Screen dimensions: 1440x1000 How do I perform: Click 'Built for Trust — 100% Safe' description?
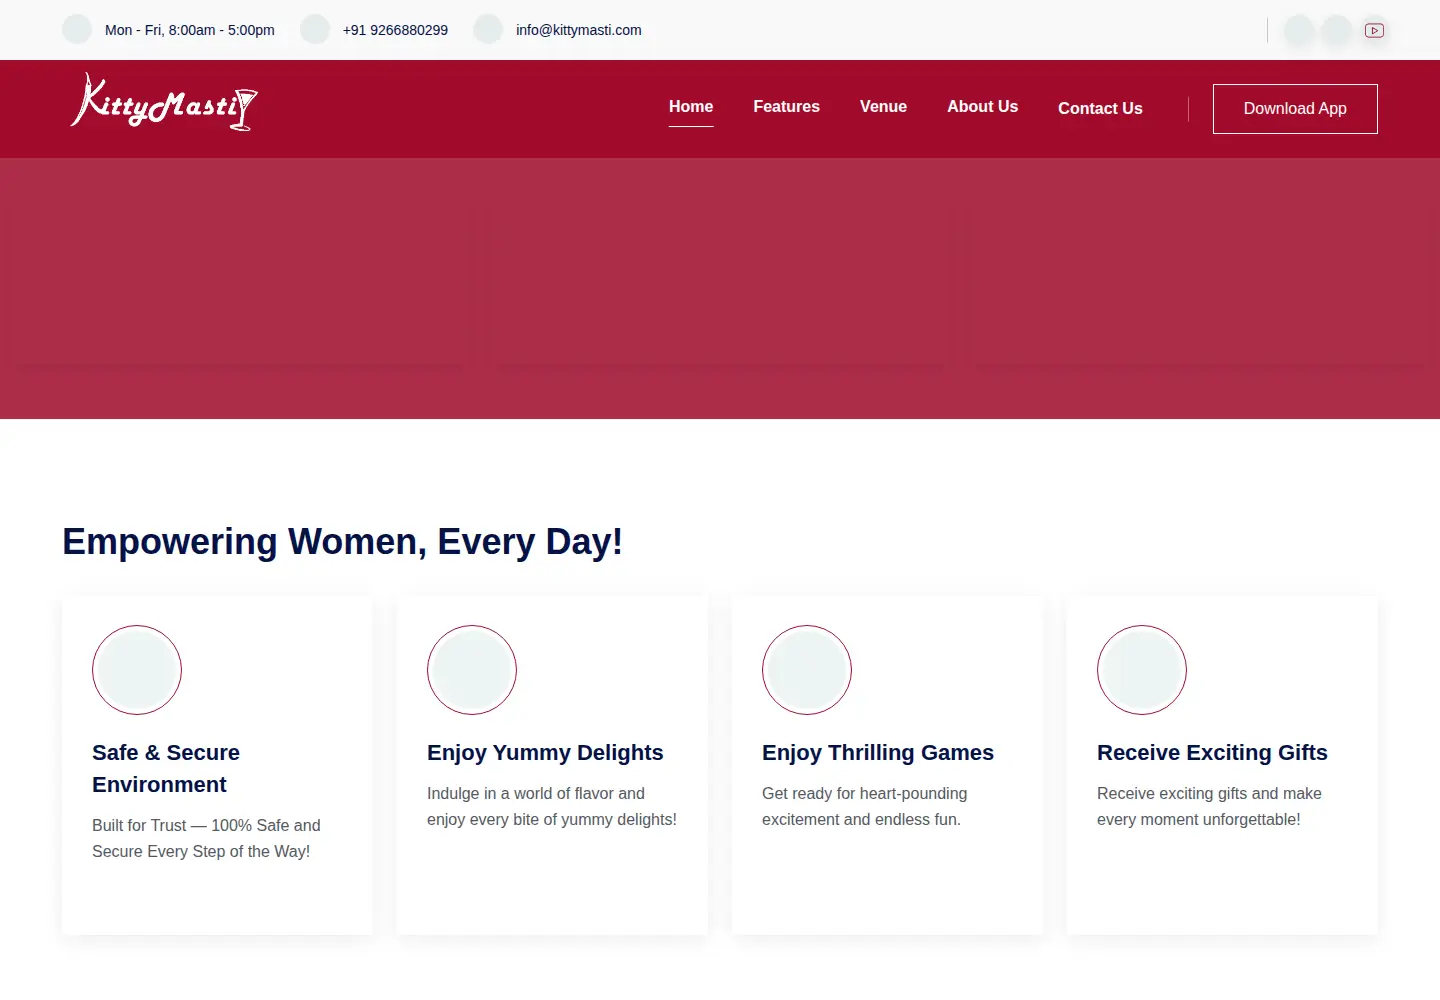[206, 838]
